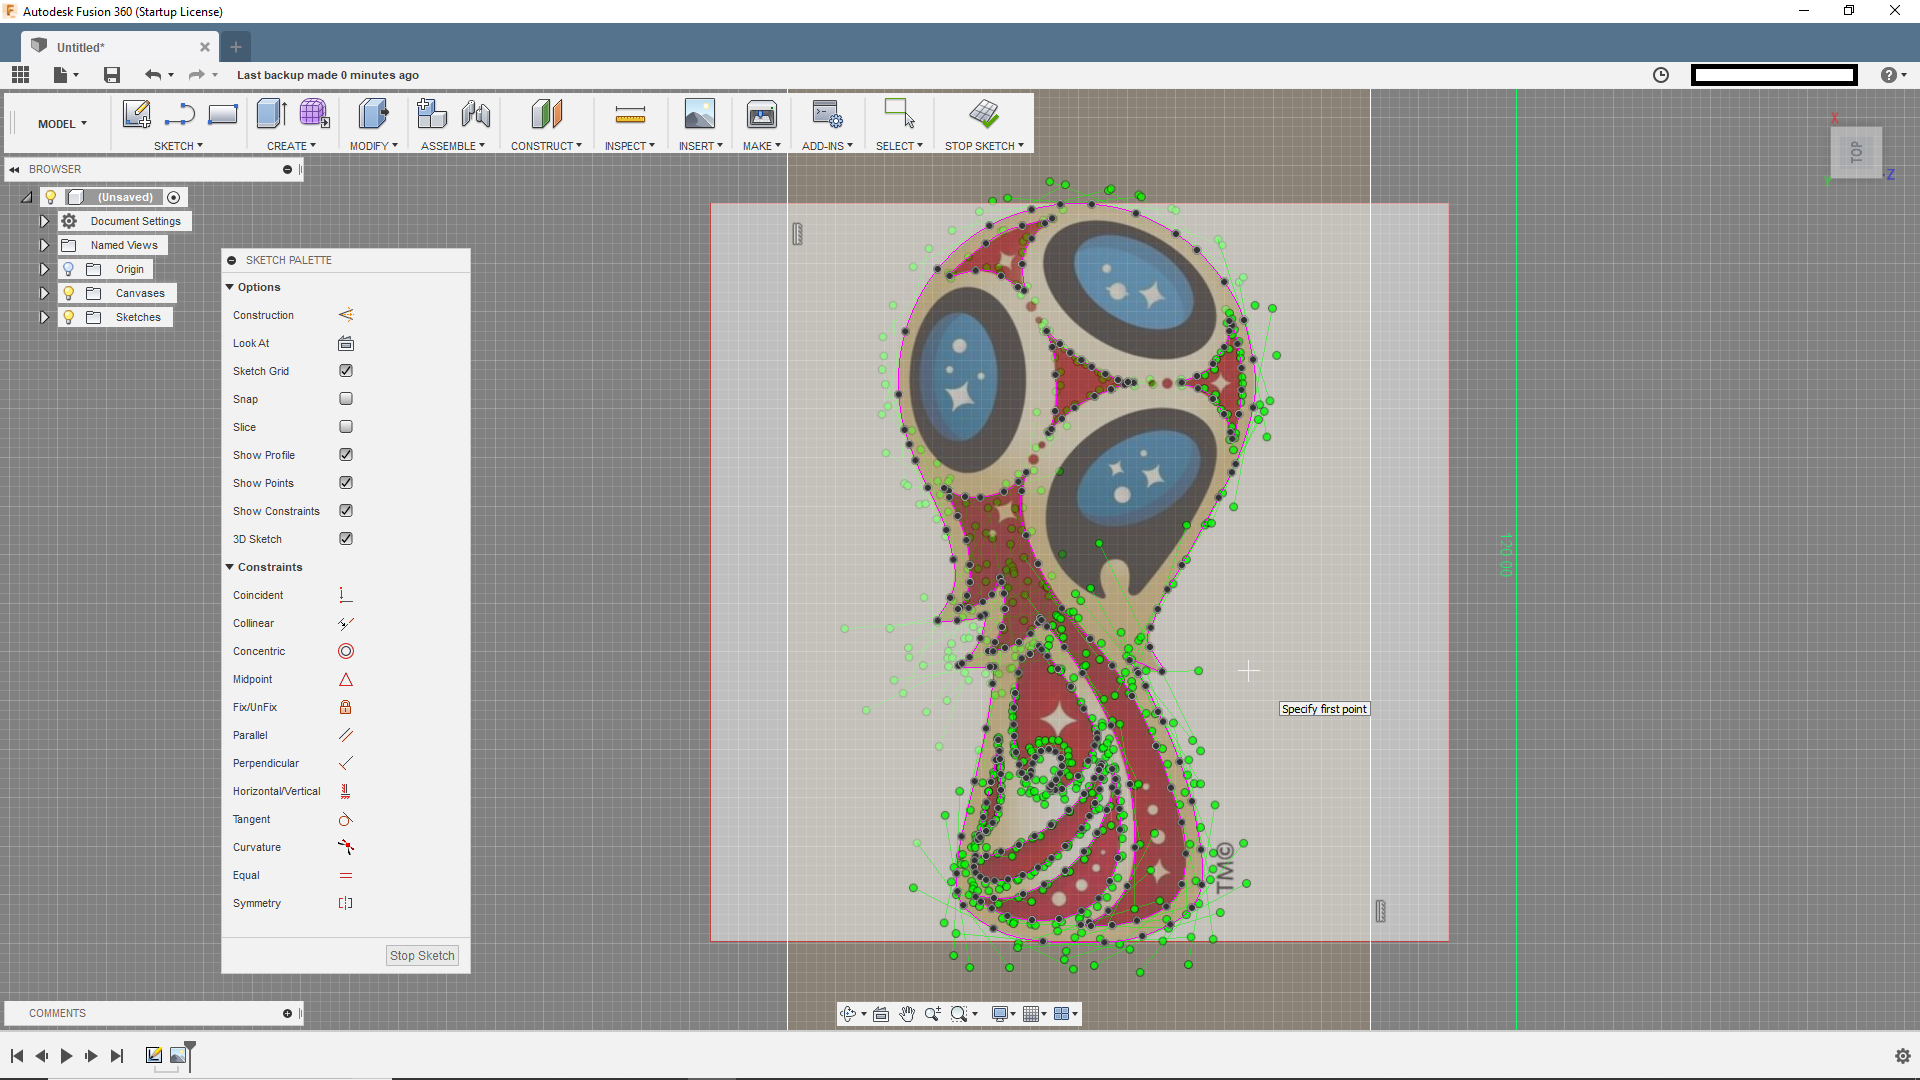Select the Offset Plane construct icon

(x=546, y=114)
